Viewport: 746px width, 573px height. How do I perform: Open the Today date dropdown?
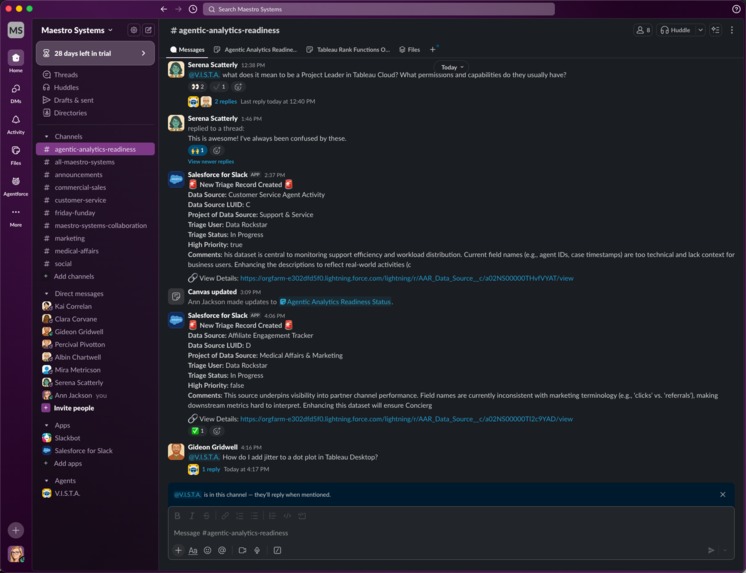click(452, 67)
